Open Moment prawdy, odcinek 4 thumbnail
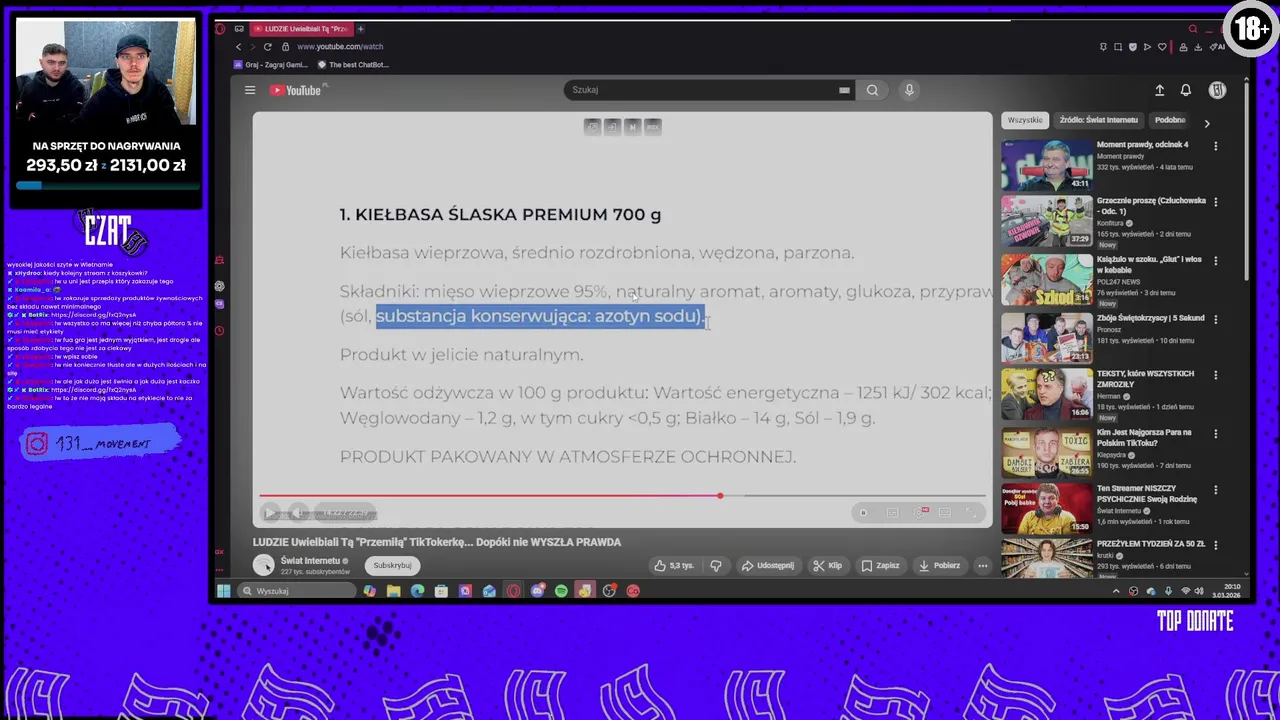The height and width of the screenshot is (720, 1280). tap(1047, 165)
